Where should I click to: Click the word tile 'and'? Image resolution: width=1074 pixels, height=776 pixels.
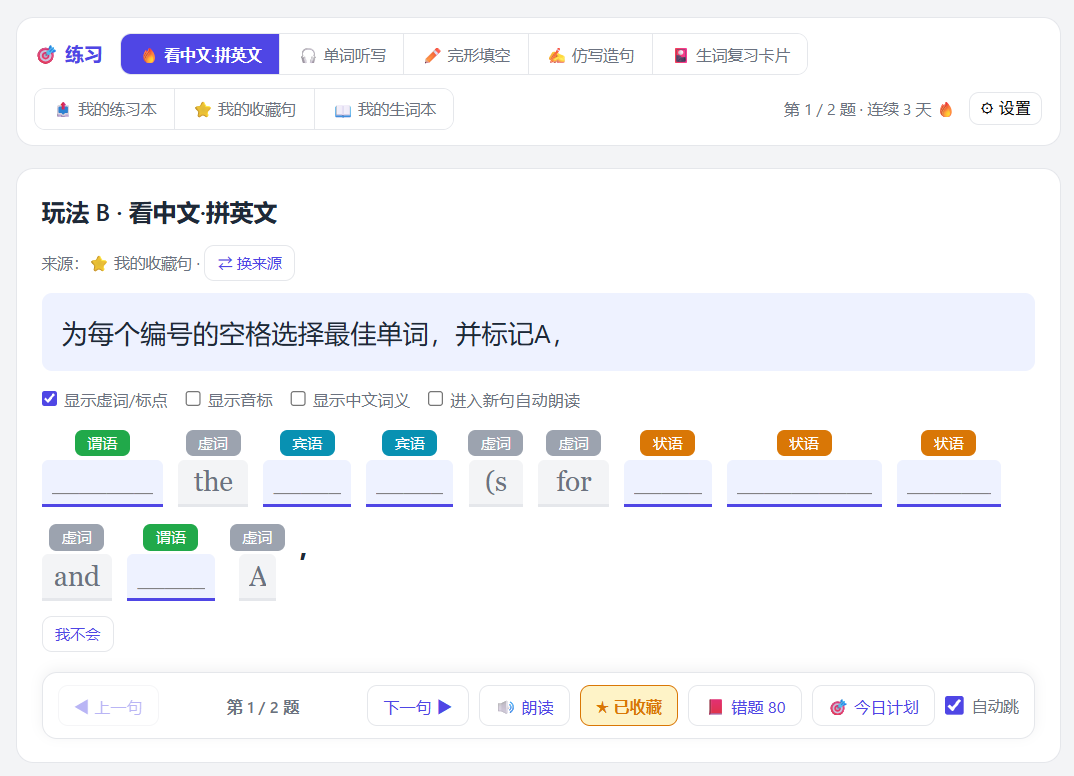pos(77,577)
